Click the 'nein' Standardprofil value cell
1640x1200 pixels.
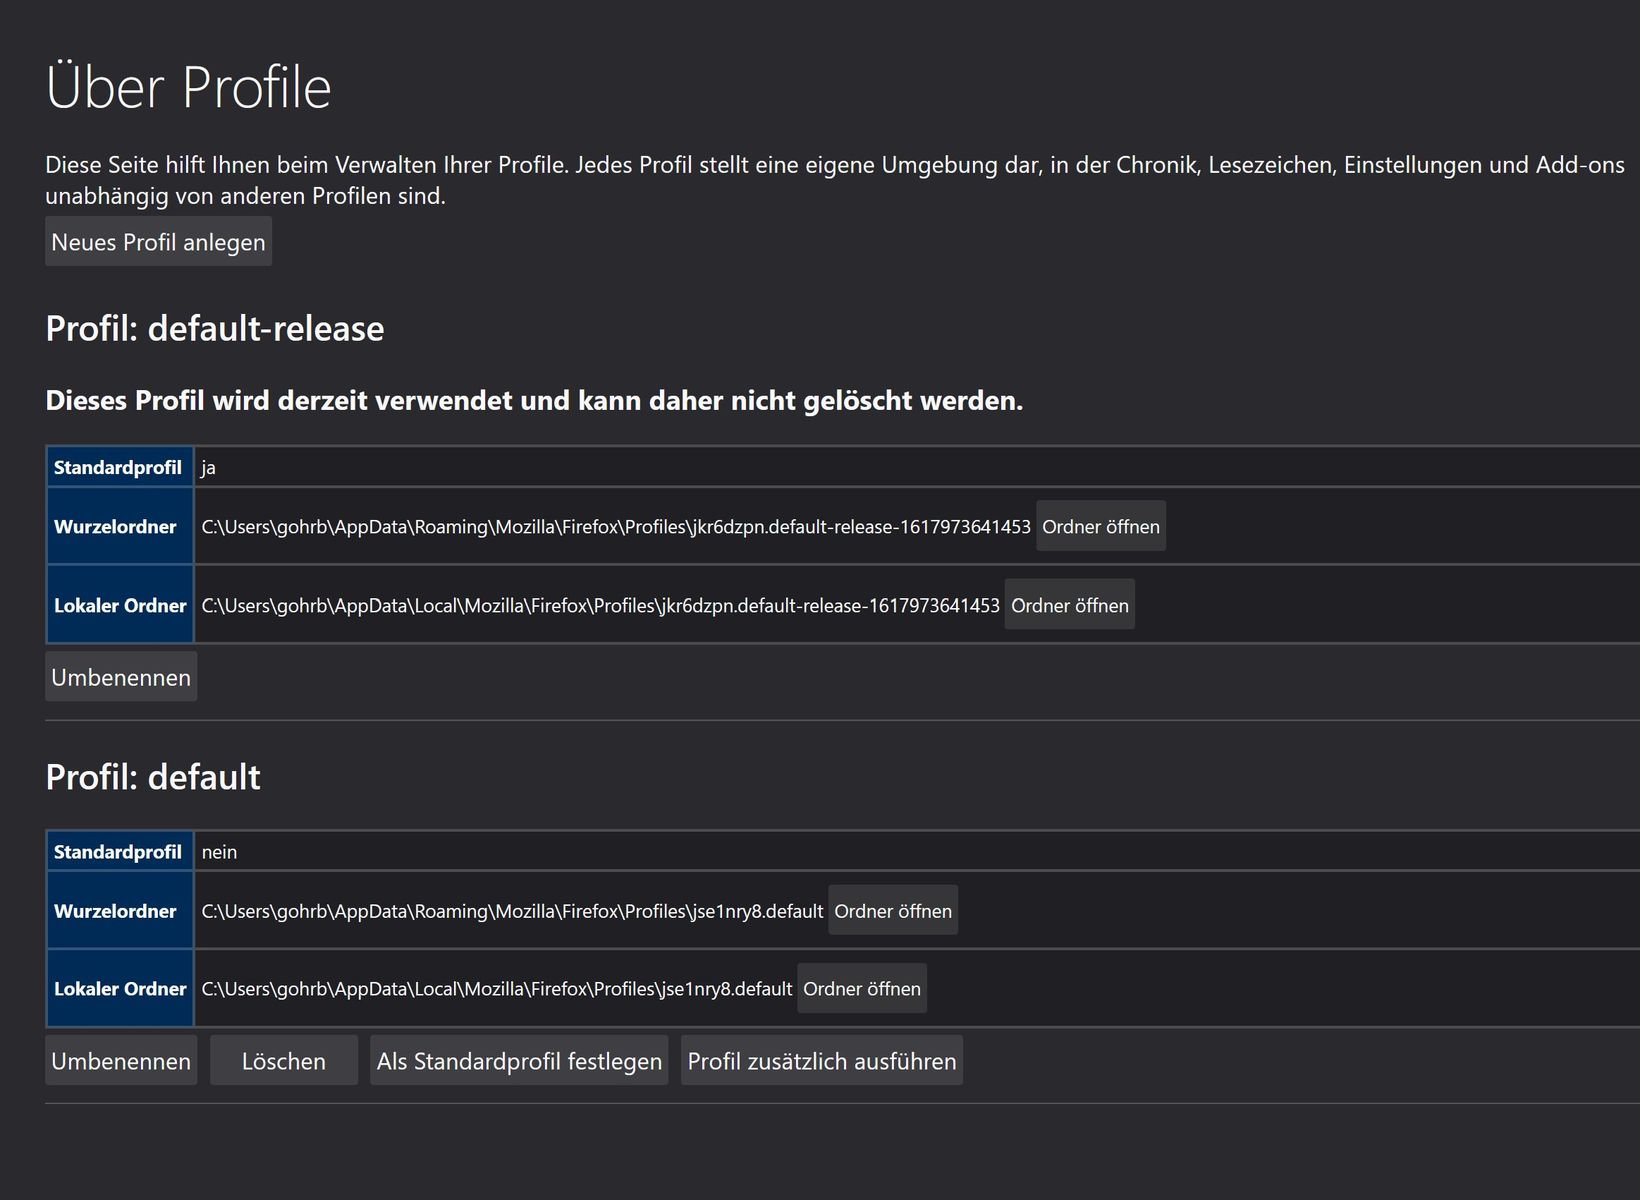pos(219,852)
